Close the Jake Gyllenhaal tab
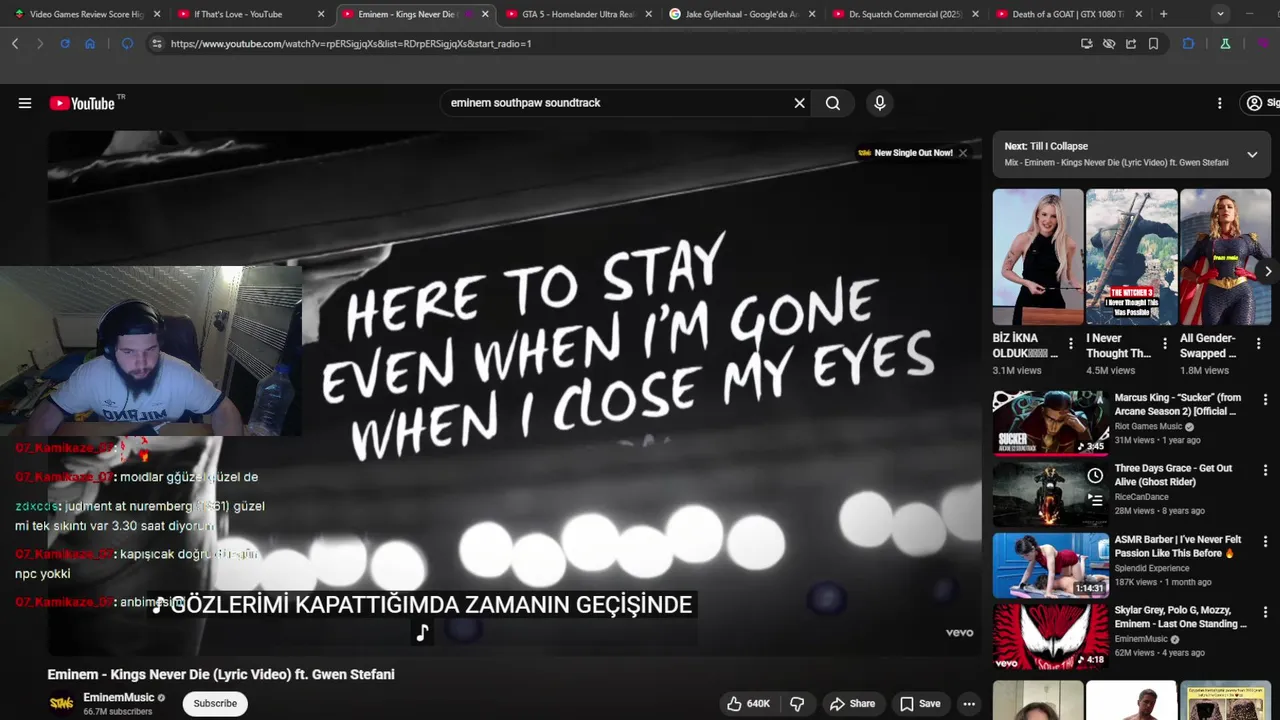1280x720 pixels. coord(812,14)
